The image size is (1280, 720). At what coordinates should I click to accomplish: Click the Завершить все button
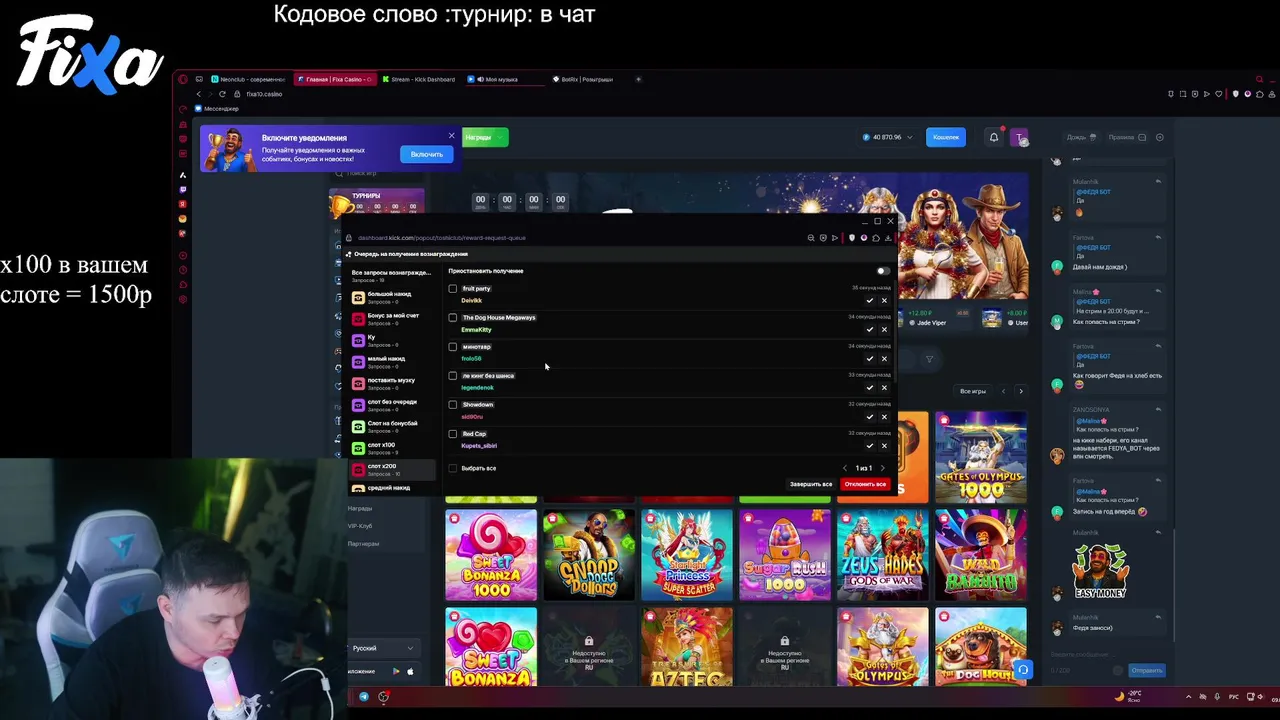point(811,484)
